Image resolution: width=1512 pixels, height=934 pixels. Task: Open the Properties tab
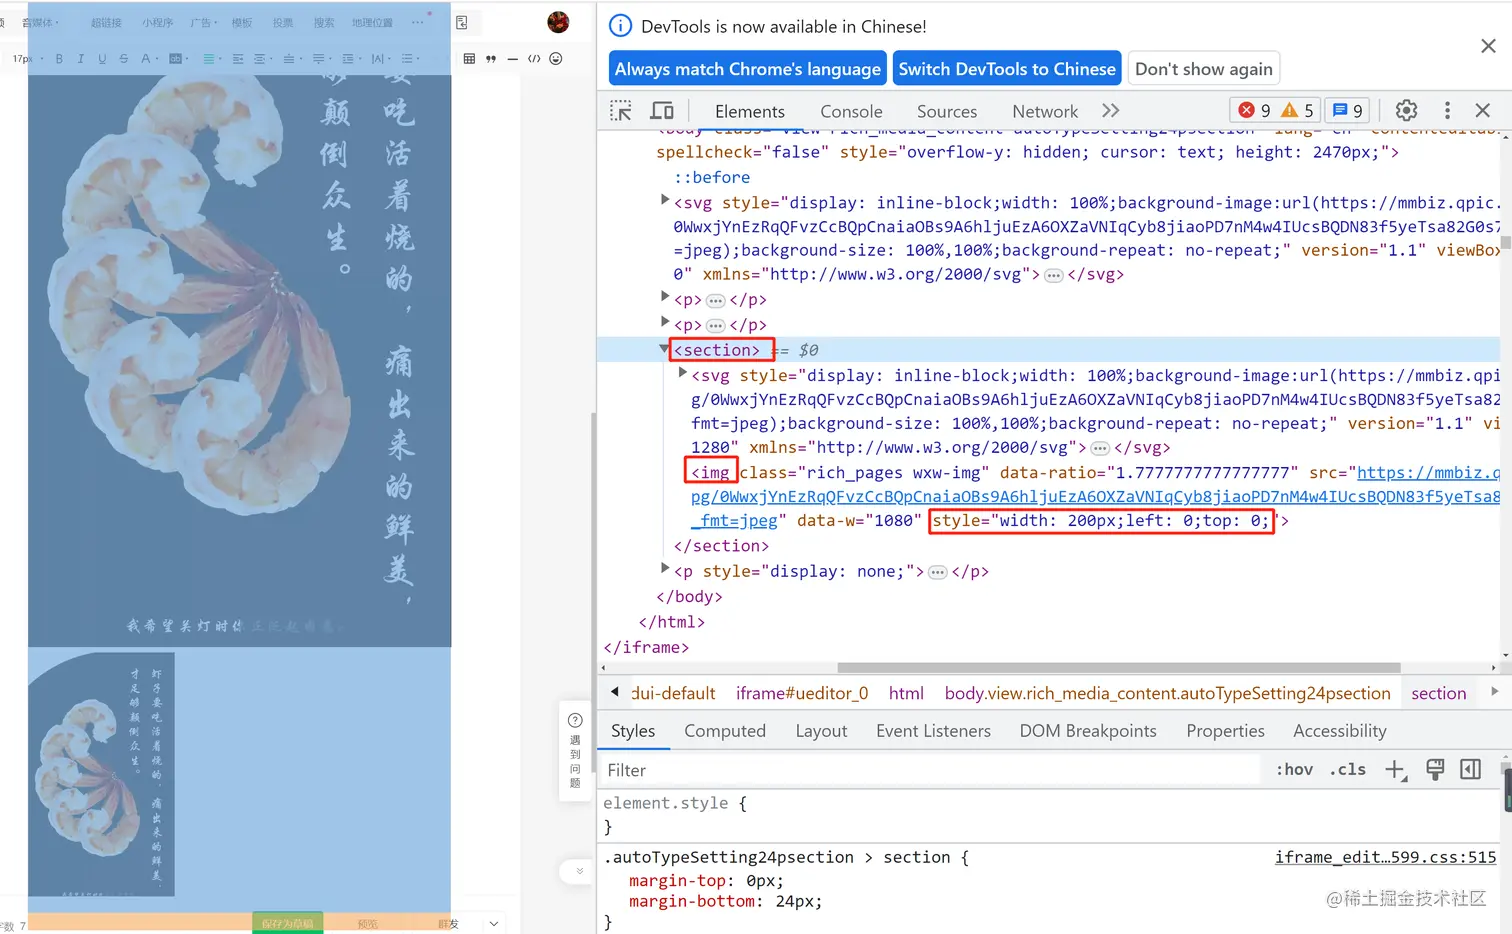click(1225, 731)
